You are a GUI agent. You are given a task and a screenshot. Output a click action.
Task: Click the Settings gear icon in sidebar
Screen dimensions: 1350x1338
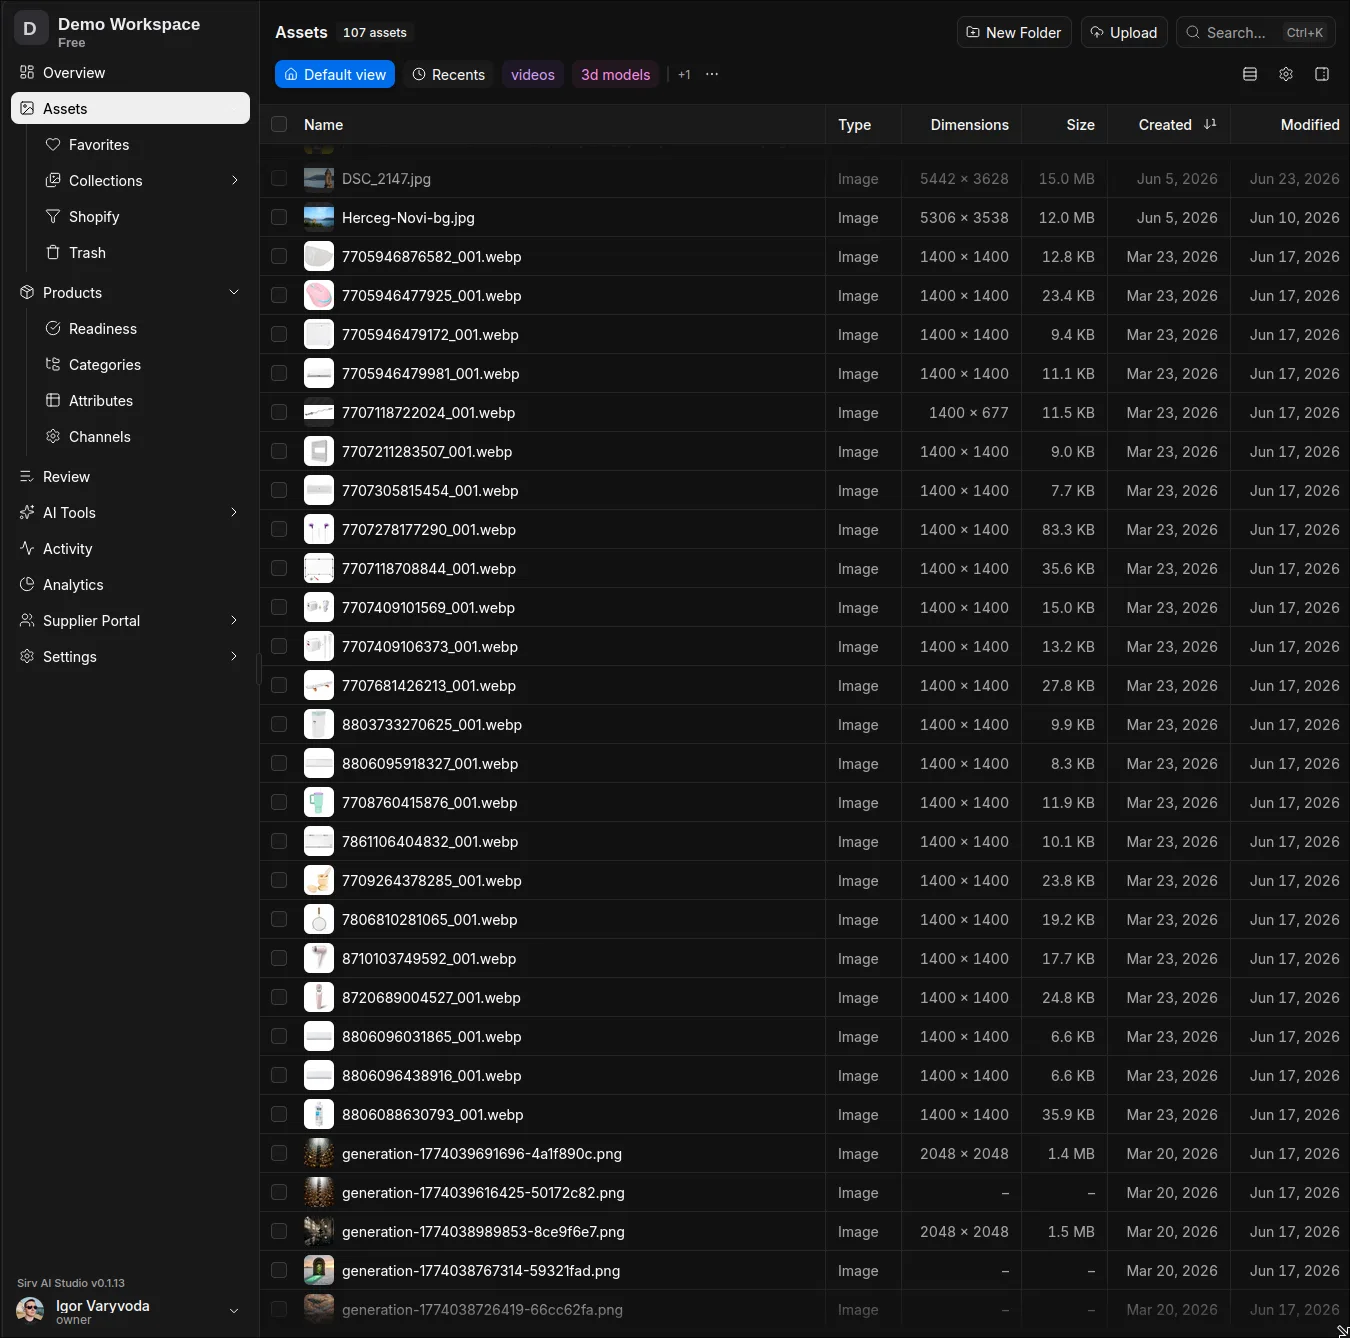[x=27, y=657]
